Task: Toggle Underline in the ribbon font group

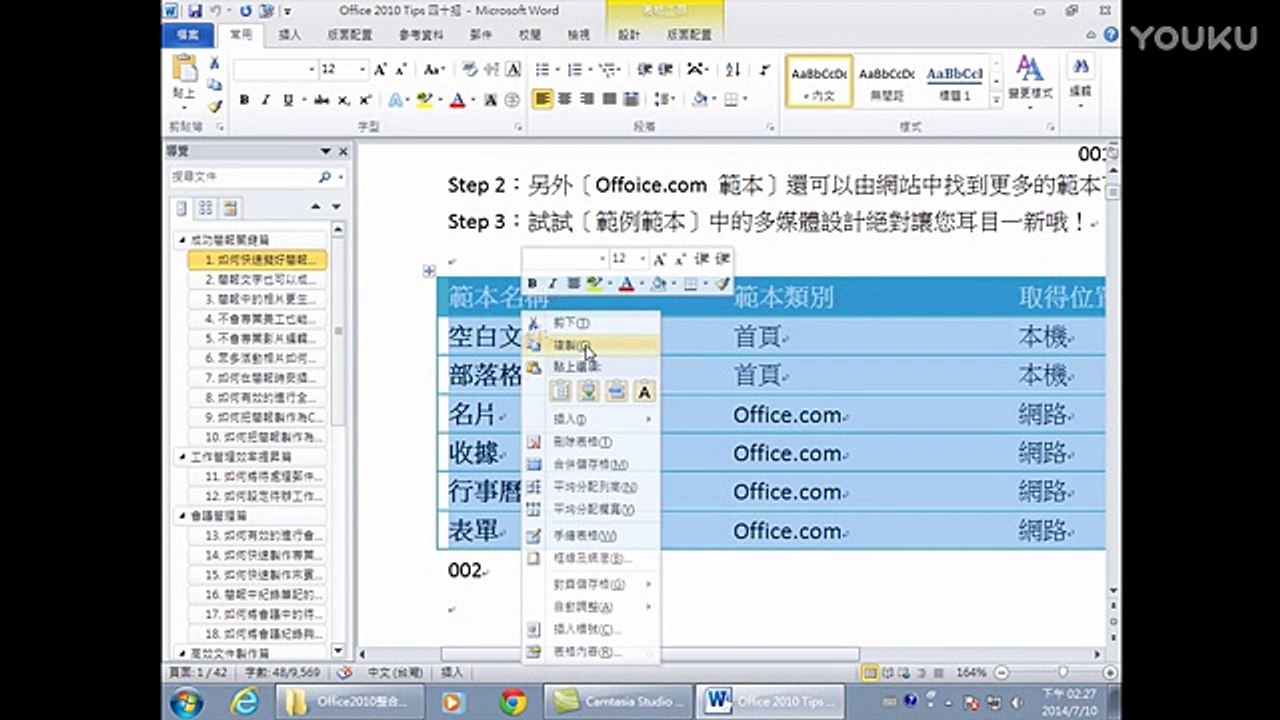Action: (x=288, y=100)
